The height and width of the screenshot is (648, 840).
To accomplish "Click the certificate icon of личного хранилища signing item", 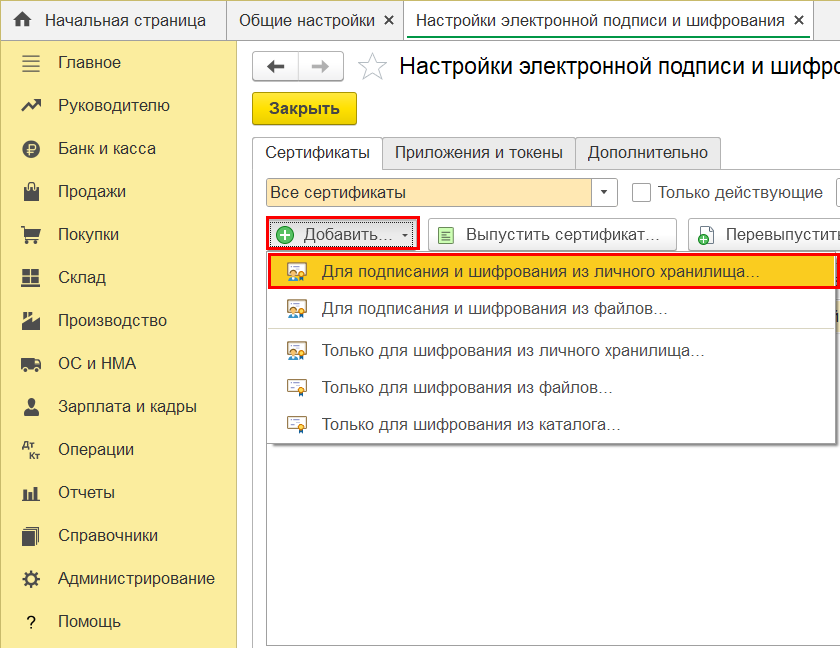I will pyautogui.click(x=297, y=272).
